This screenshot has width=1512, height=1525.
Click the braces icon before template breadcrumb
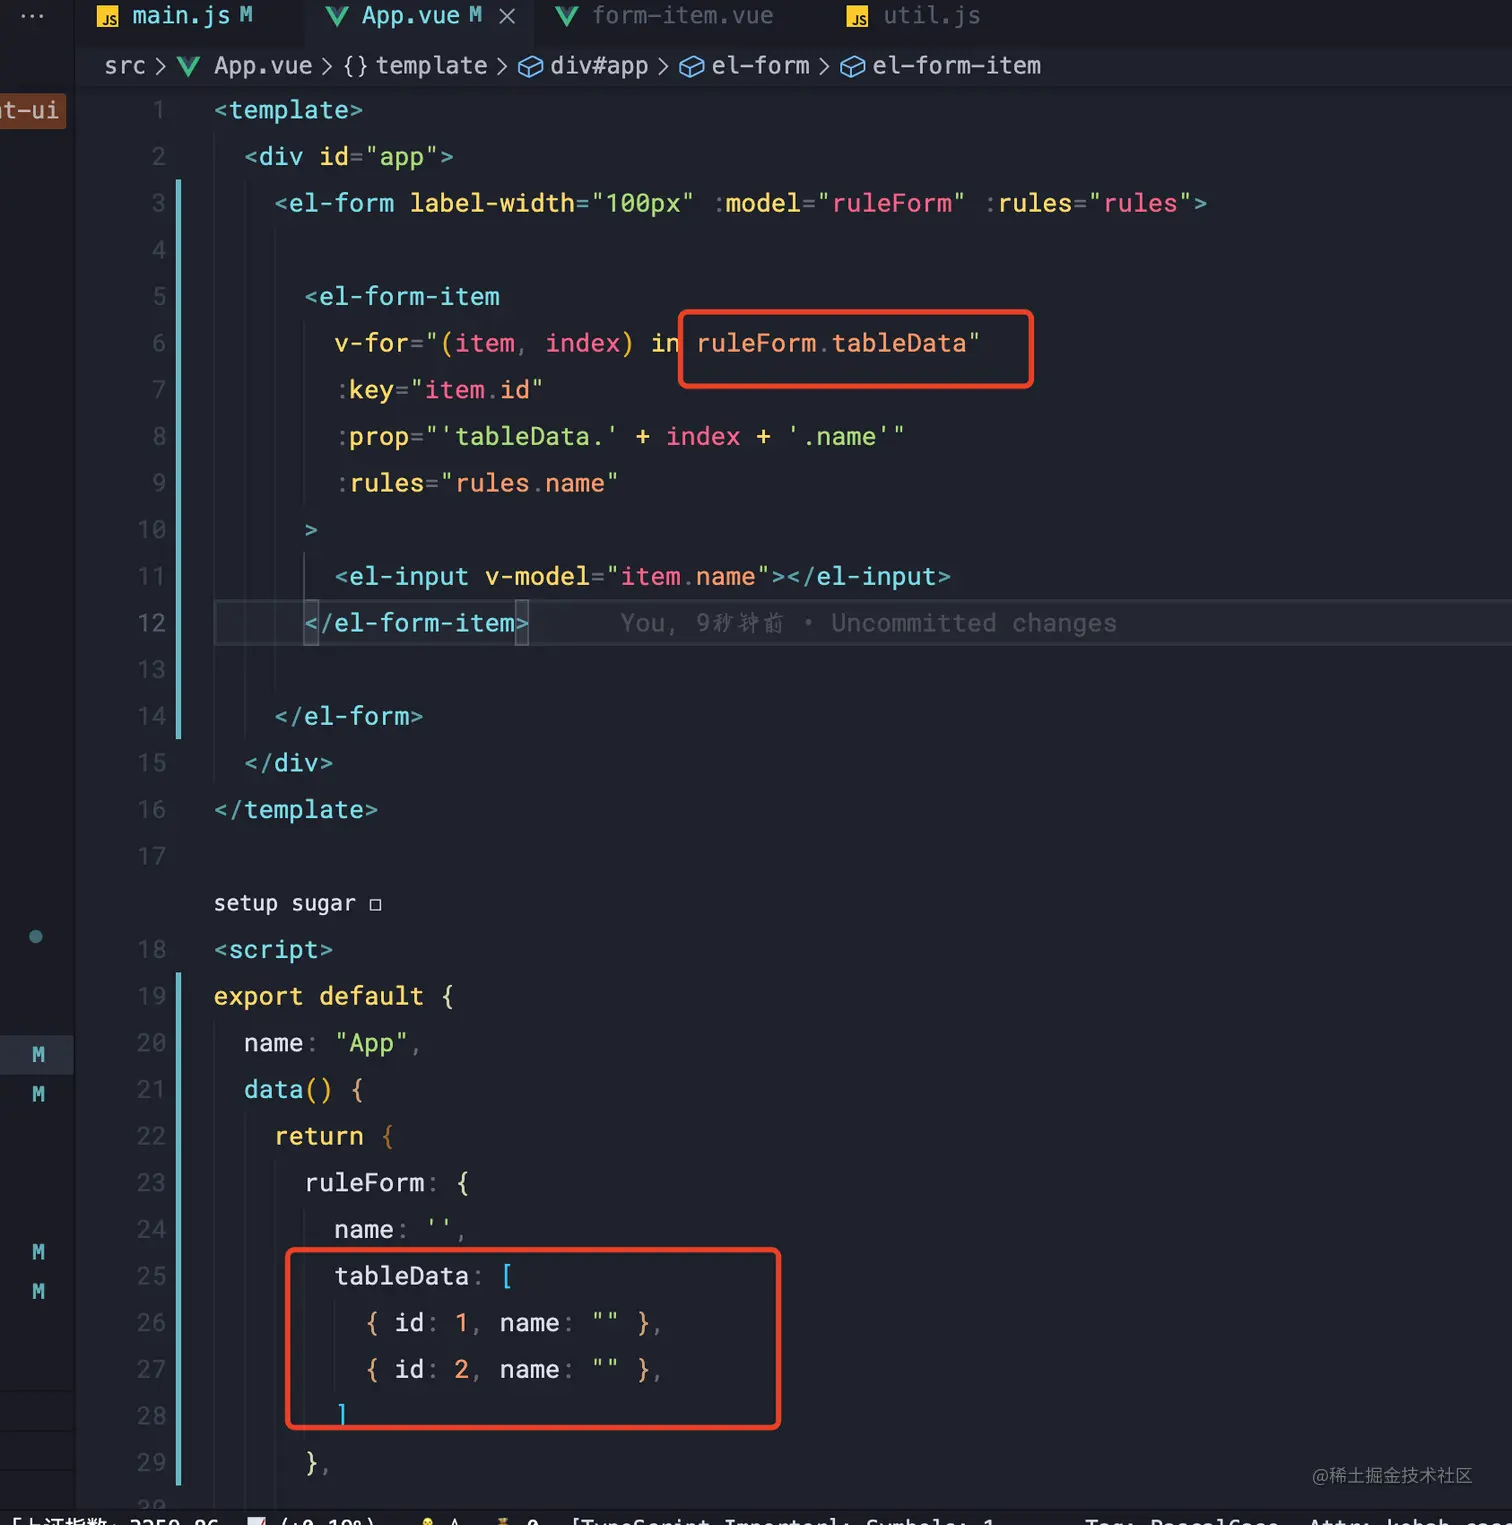355,67
